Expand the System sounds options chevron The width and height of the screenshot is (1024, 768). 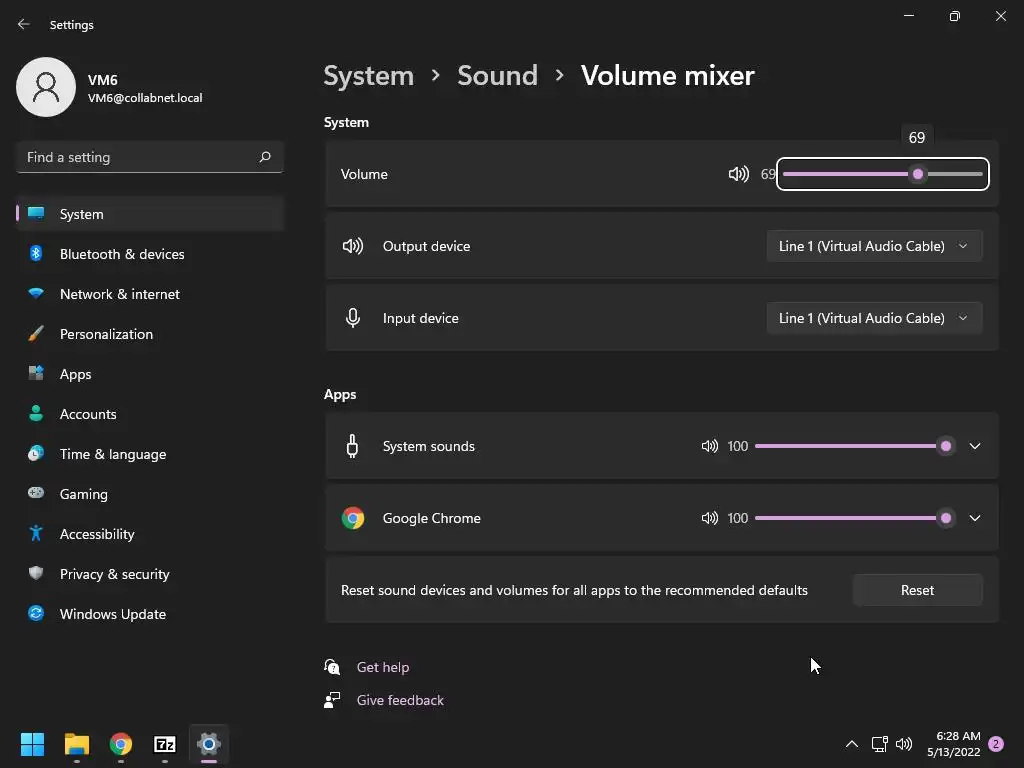(975, 446)
